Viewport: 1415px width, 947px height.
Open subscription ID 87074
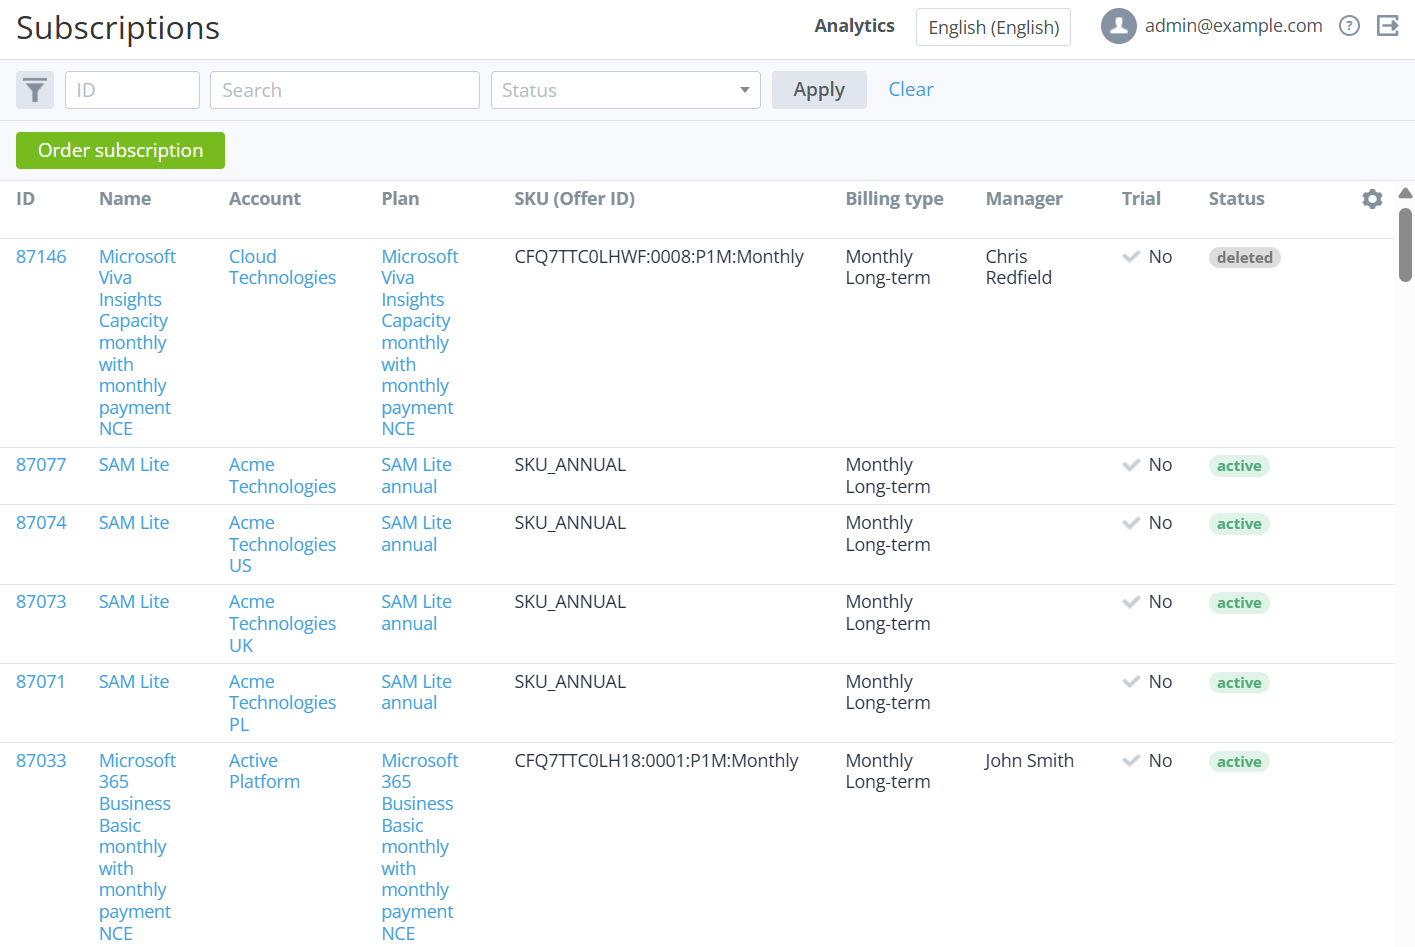41,523
